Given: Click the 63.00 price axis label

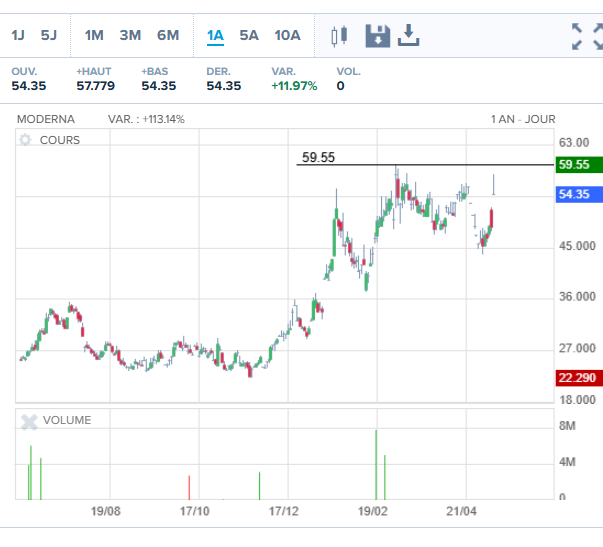Looking at the screenshot, I should (x=574, y=143).
